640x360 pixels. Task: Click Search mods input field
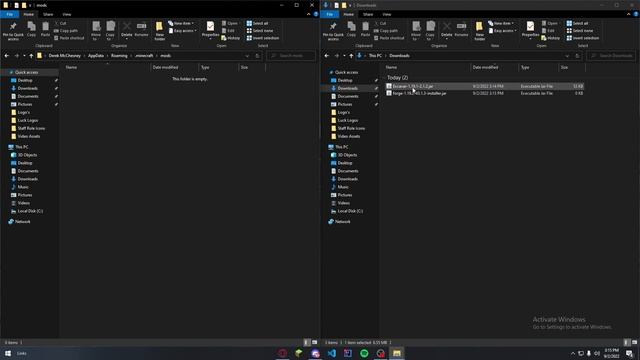coord(291,56)
